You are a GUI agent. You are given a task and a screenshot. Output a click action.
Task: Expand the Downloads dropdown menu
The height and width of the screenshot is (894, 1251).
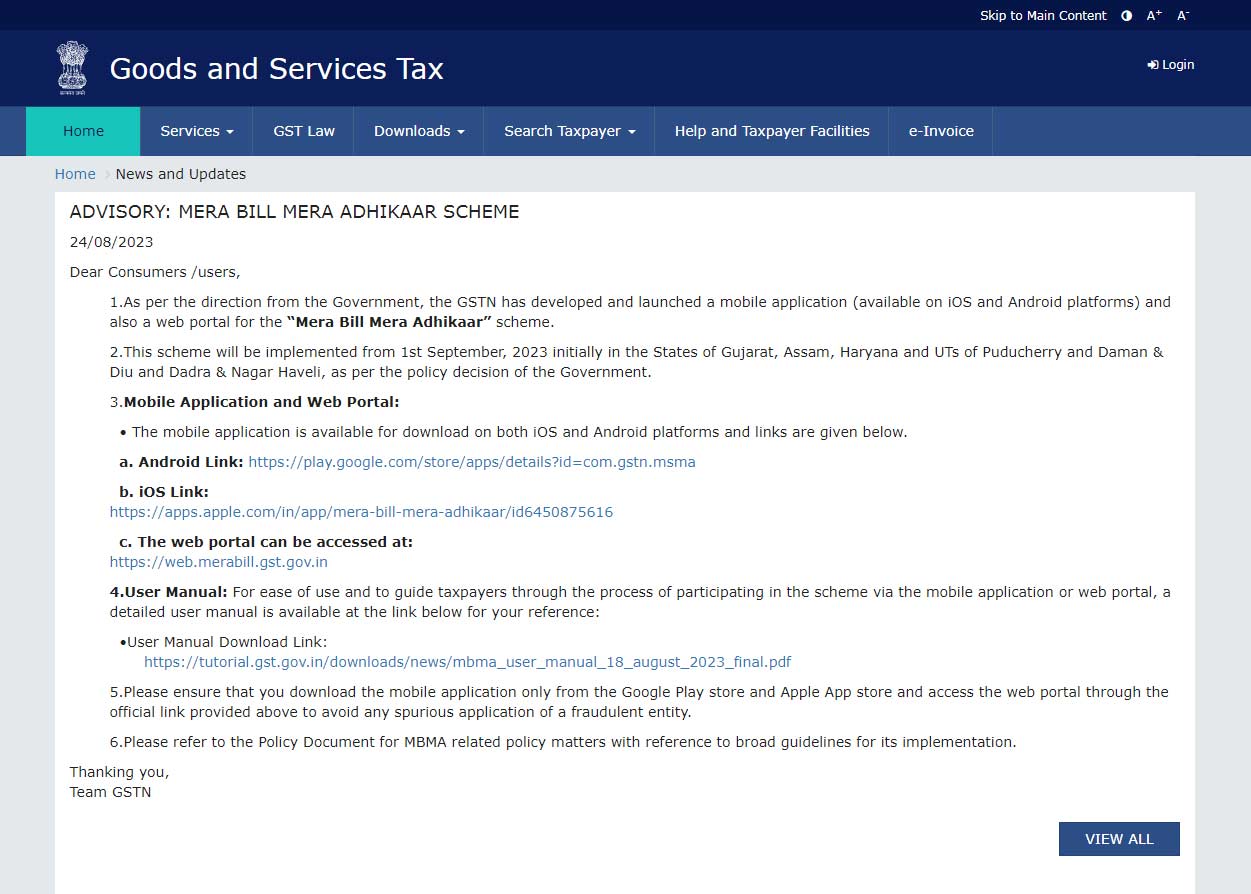[x=419, y=131]
